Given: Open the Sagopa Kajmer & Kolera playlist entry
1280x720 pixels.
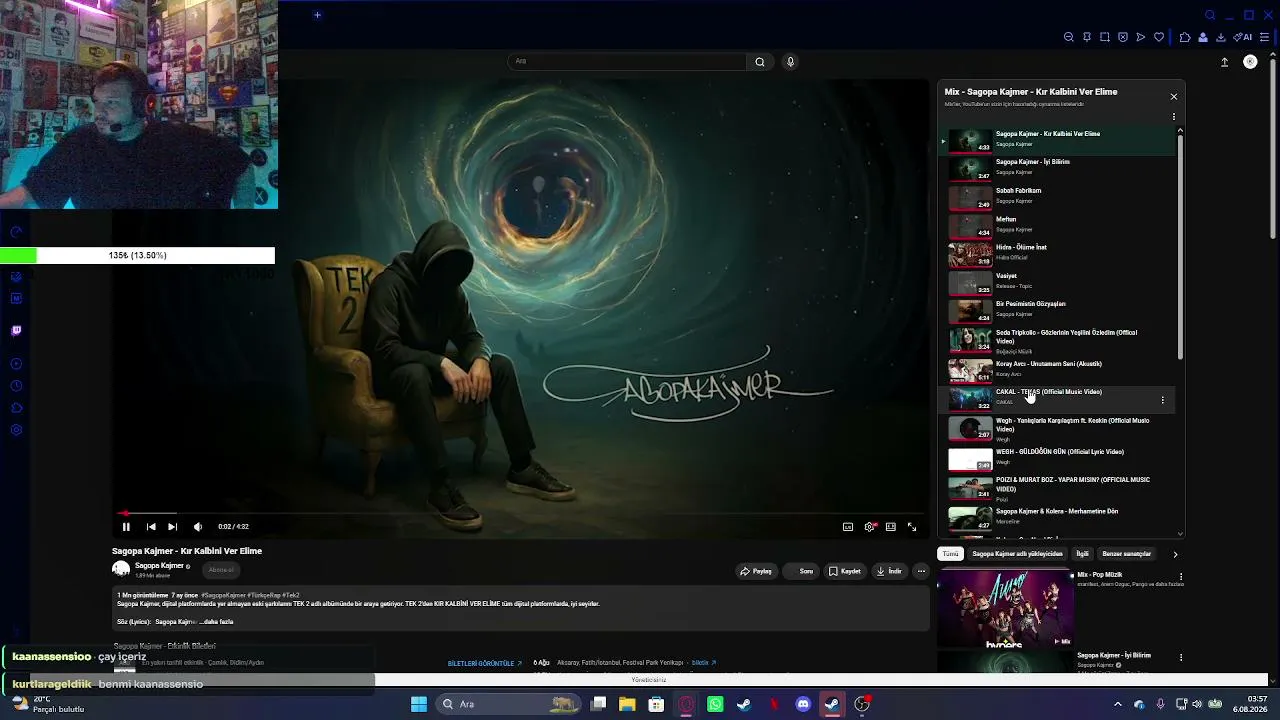Looking at the screenshot, I should coord(1060,517).
